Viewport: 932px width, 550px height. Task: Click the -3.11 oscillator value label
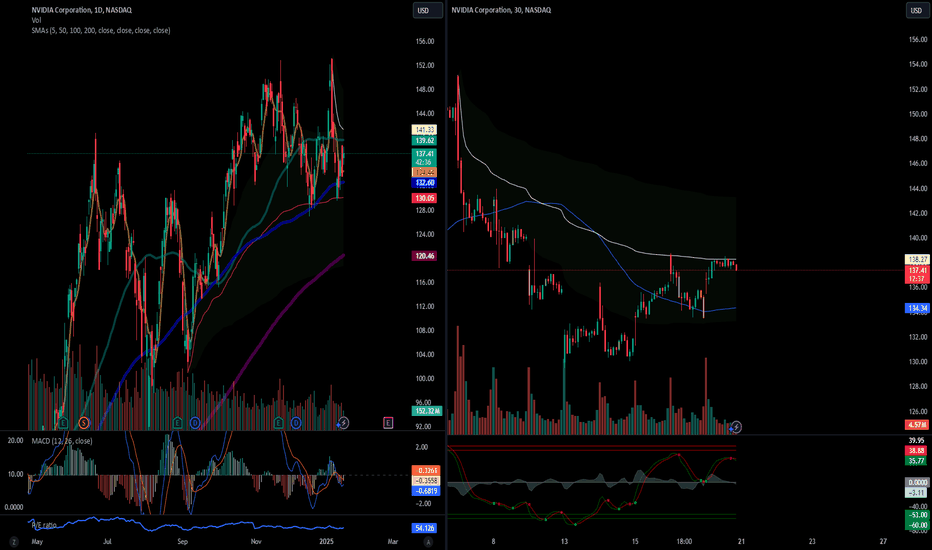pos(917,492)
